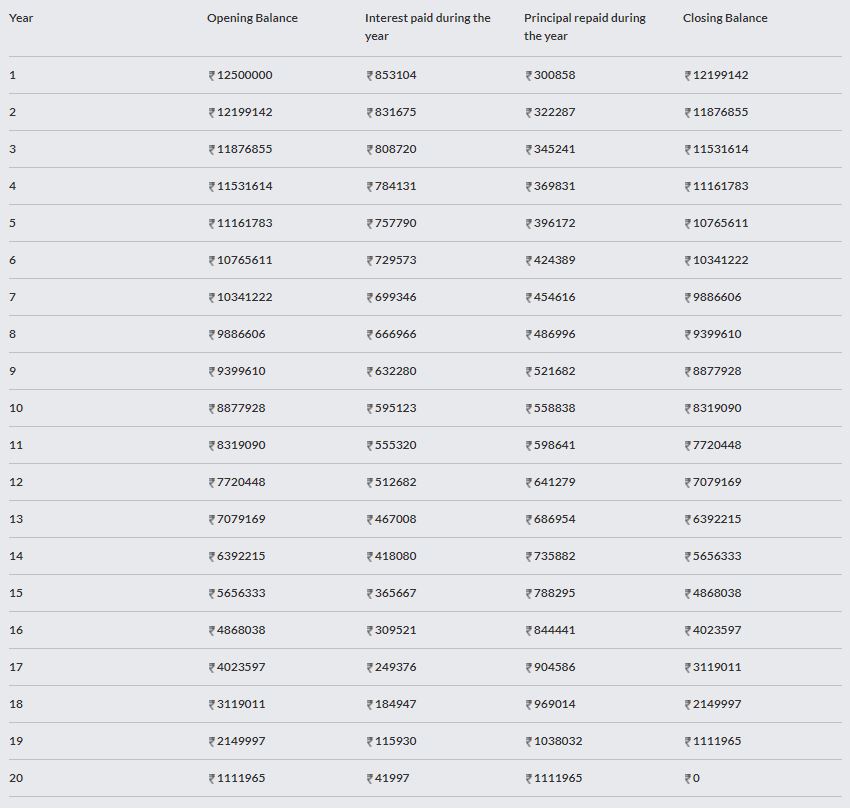Select row number 20 in Year column
850x809 pixels.
click(16, 778)
